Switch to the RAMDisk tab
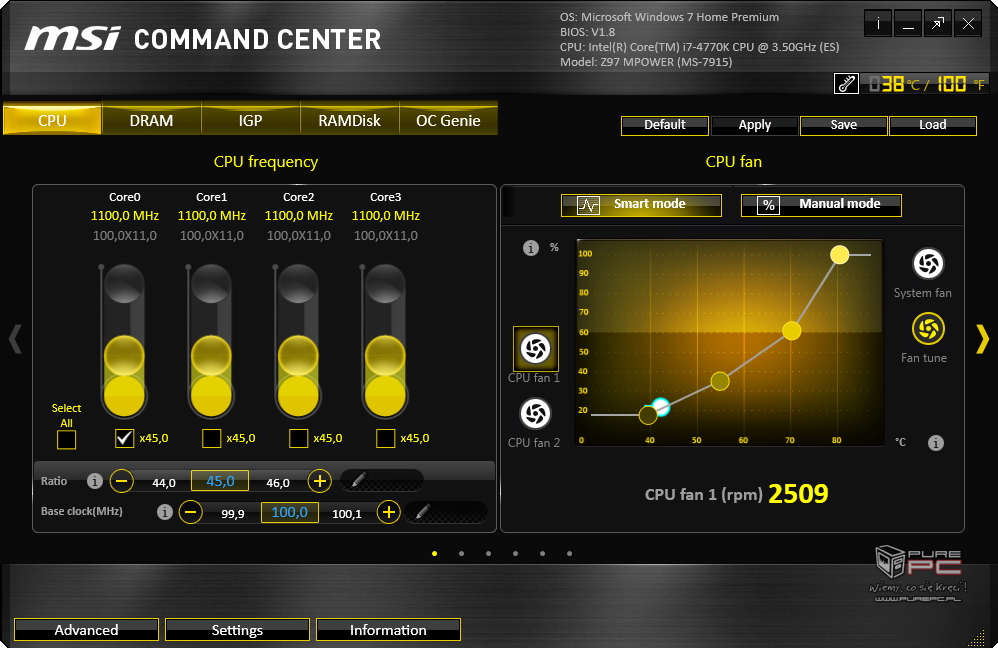This screenshot has width=998, height=648. 349,120
